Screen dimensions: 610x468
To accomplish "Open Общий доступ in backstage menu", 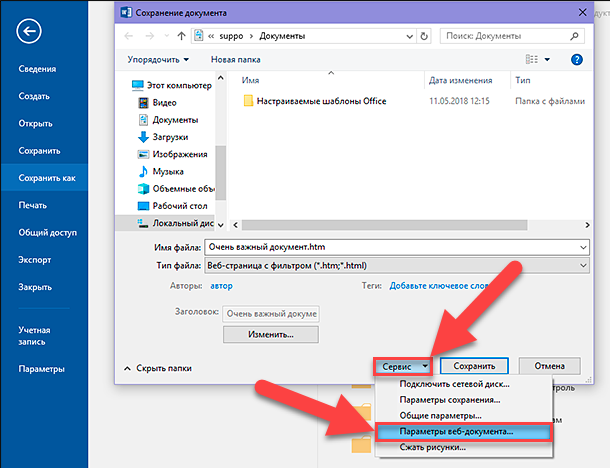I will (47, 232).
